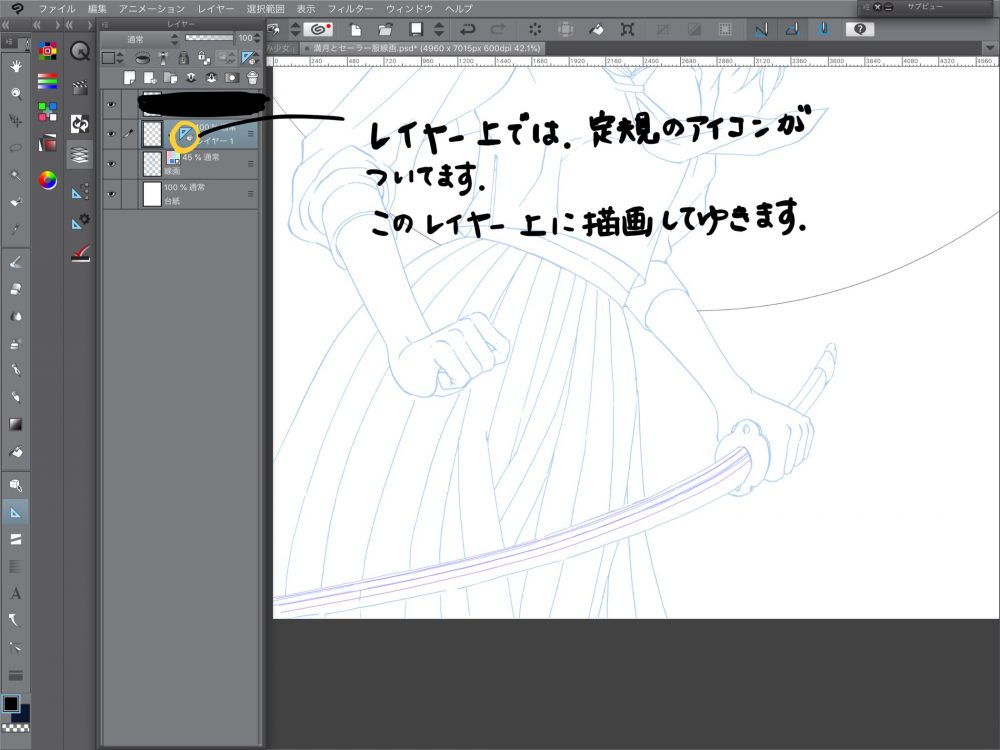
Task: Select the Fill bucket tool in toolbox
Action: [15, 452]
